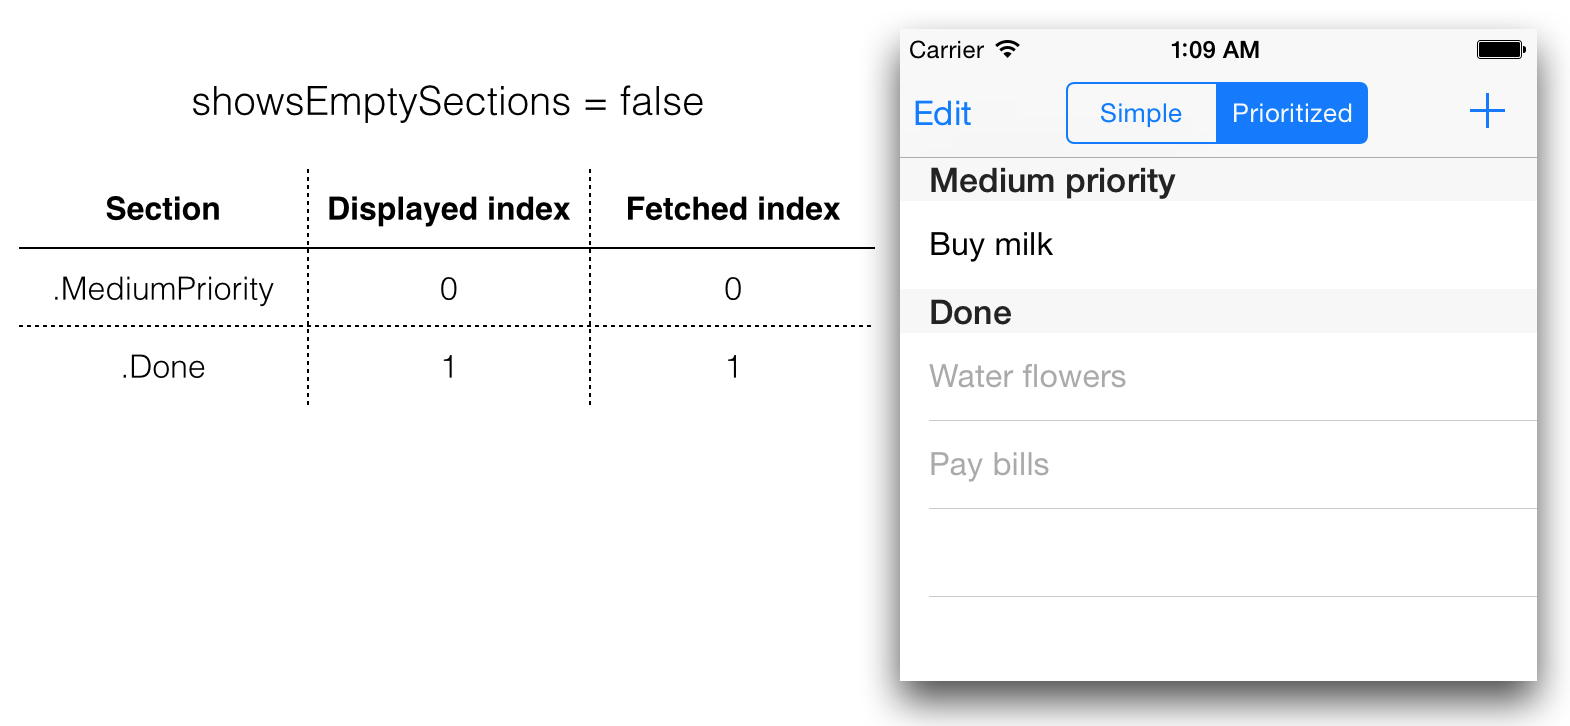
Task: Click the showsEmptySections = false title
Action: pos(447,102)
